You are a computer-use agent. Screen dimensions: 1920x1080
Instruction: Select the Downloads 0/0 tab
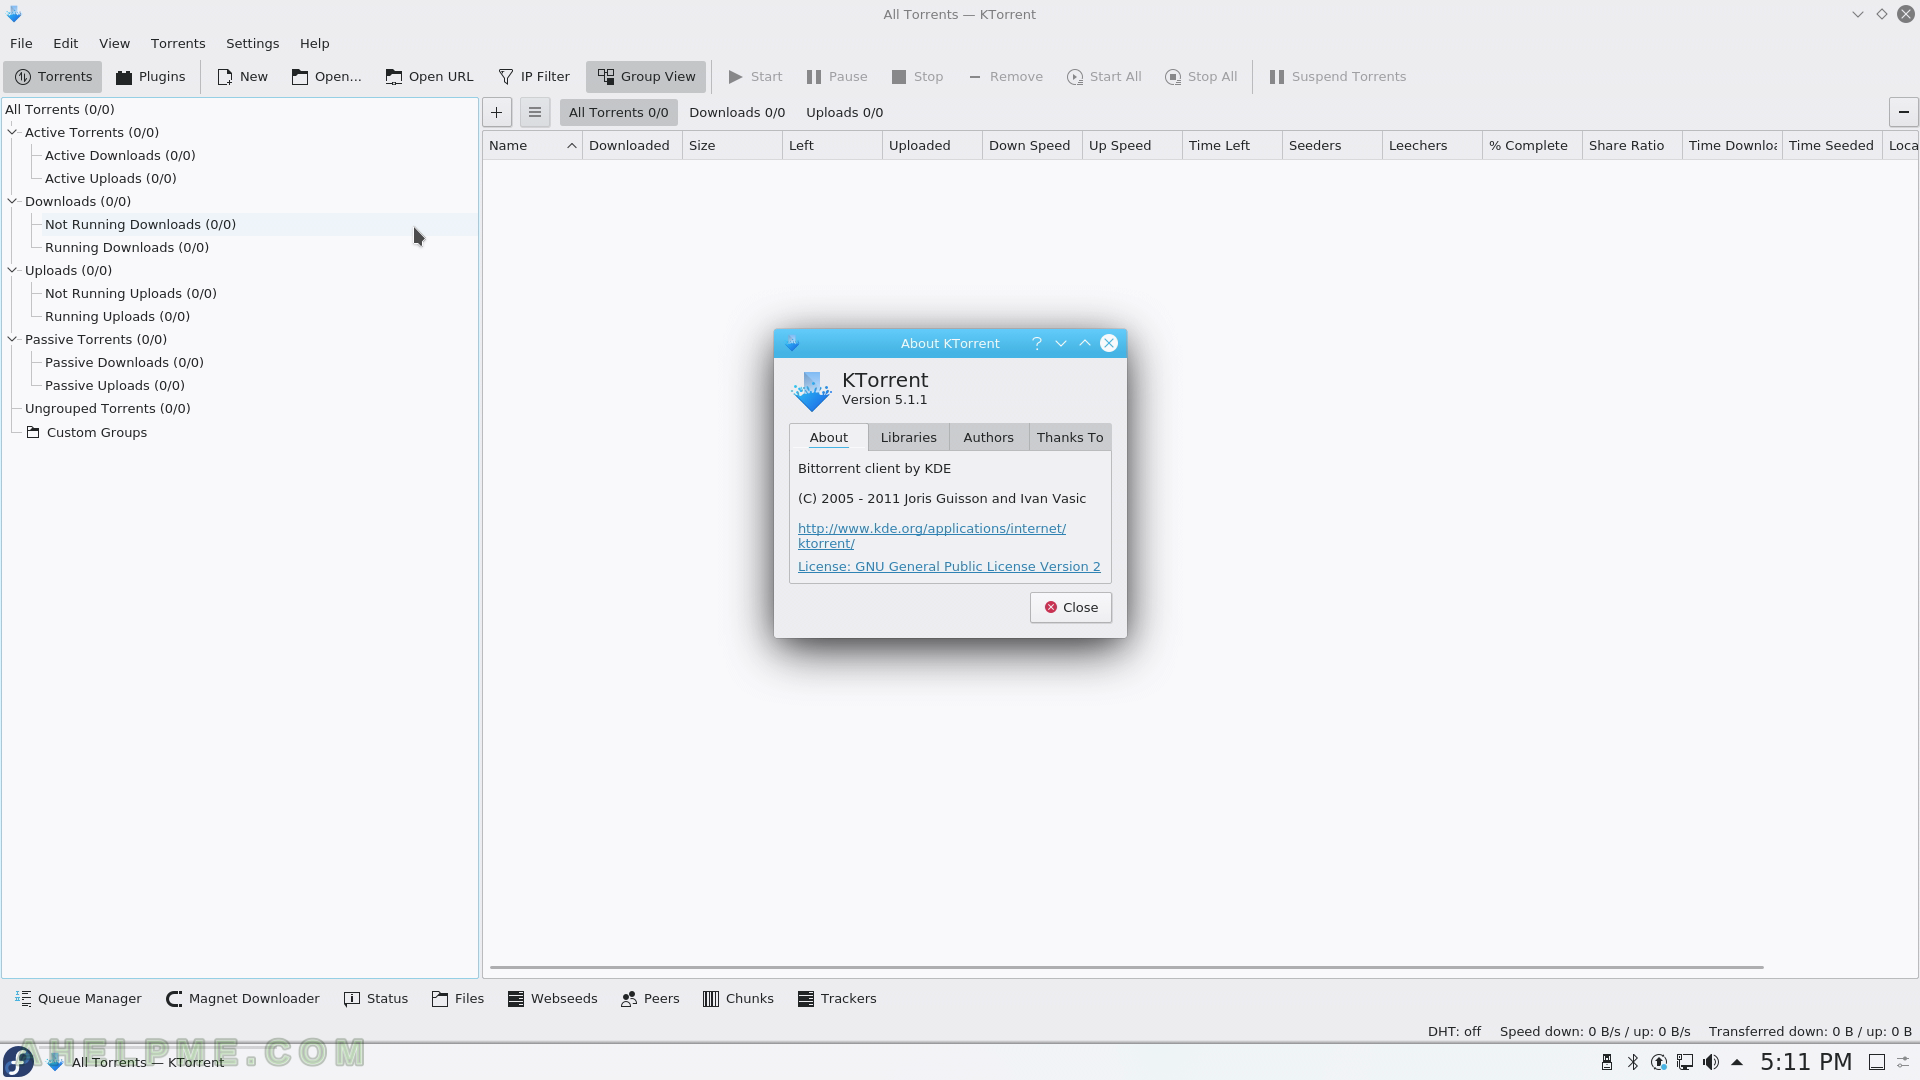tap(737, 113)
